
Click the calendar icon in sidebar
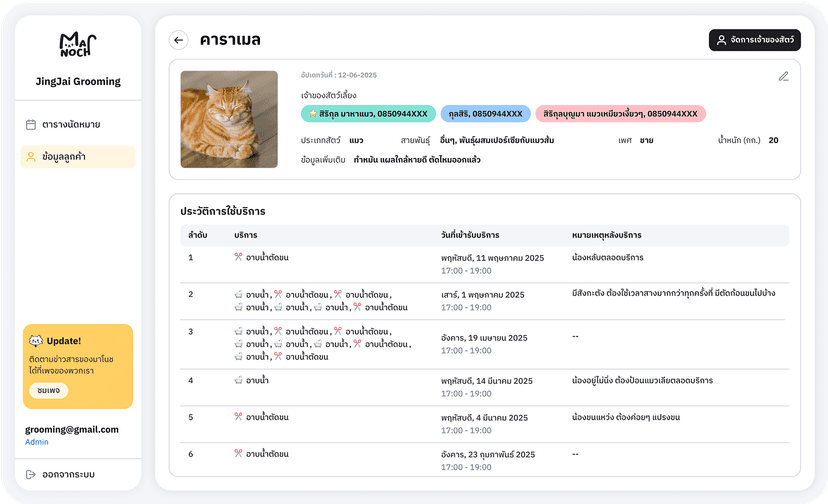click(31, 125)
